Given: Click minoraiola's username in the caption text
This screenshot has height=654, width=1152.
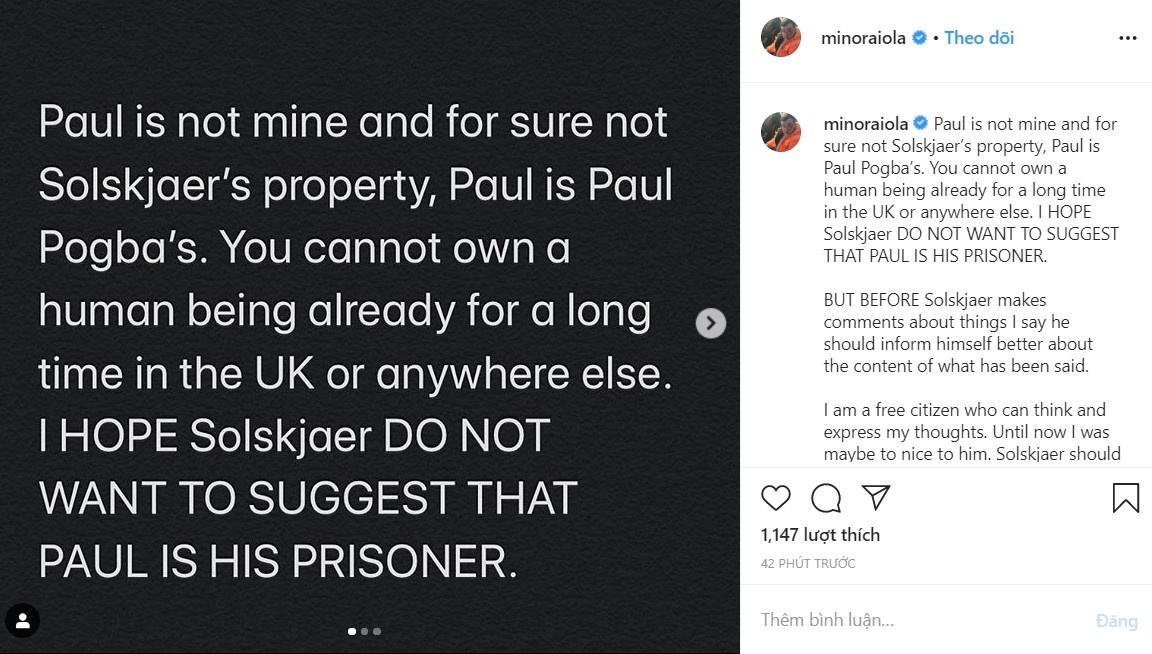Looking at the screenshot, I should point(866,123).
